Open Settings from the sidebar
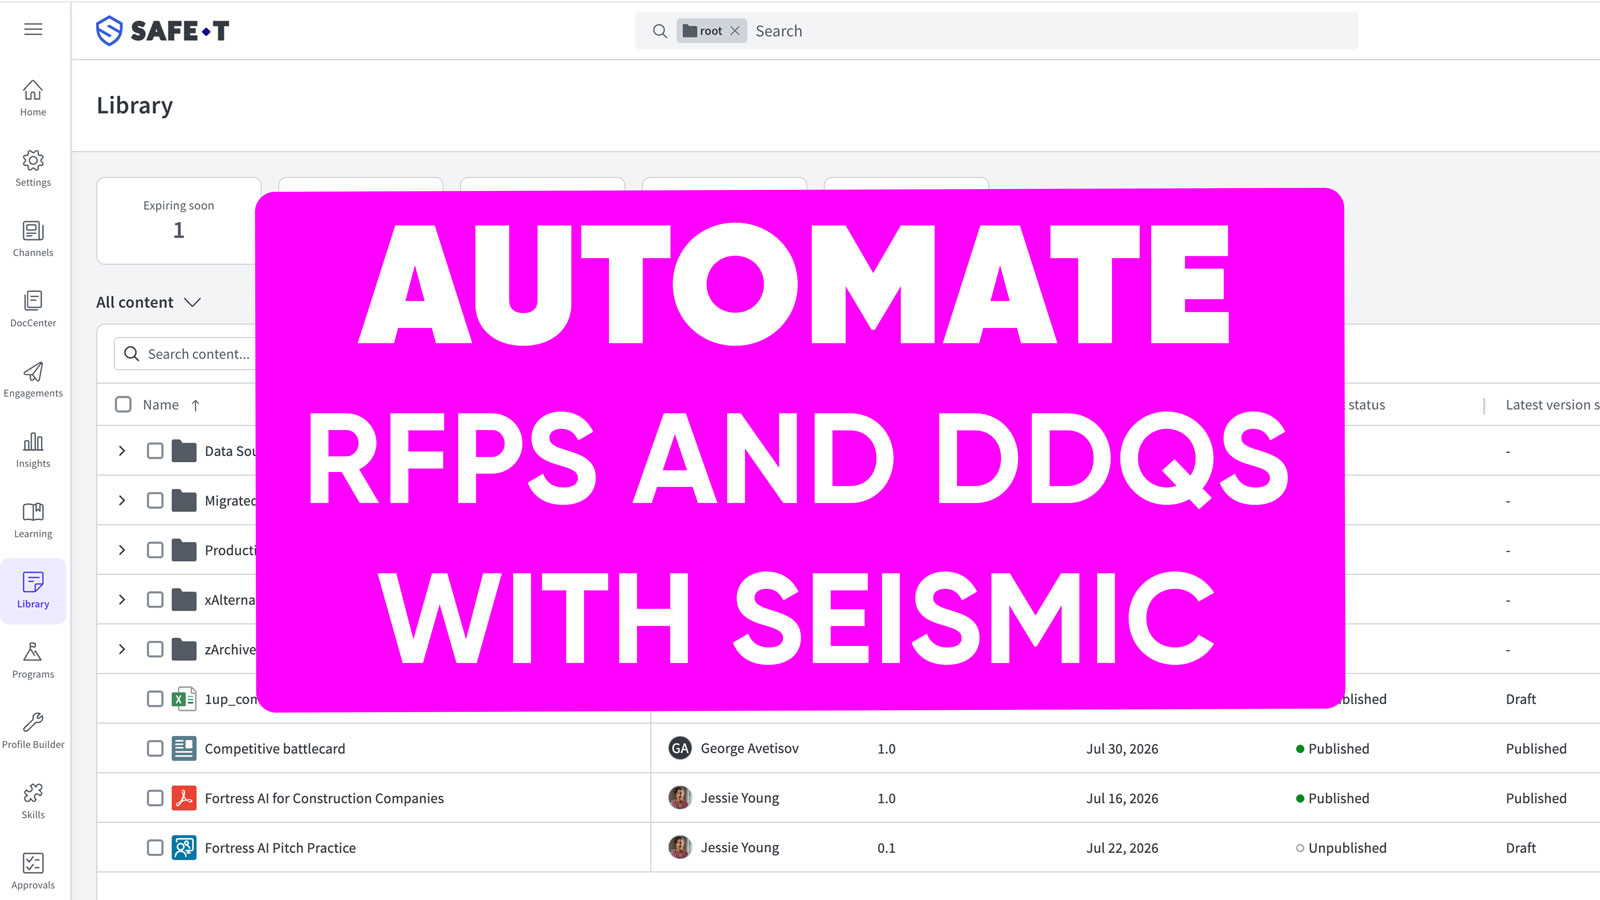The height and width of the screenshot is (900, 1600). 33,168
